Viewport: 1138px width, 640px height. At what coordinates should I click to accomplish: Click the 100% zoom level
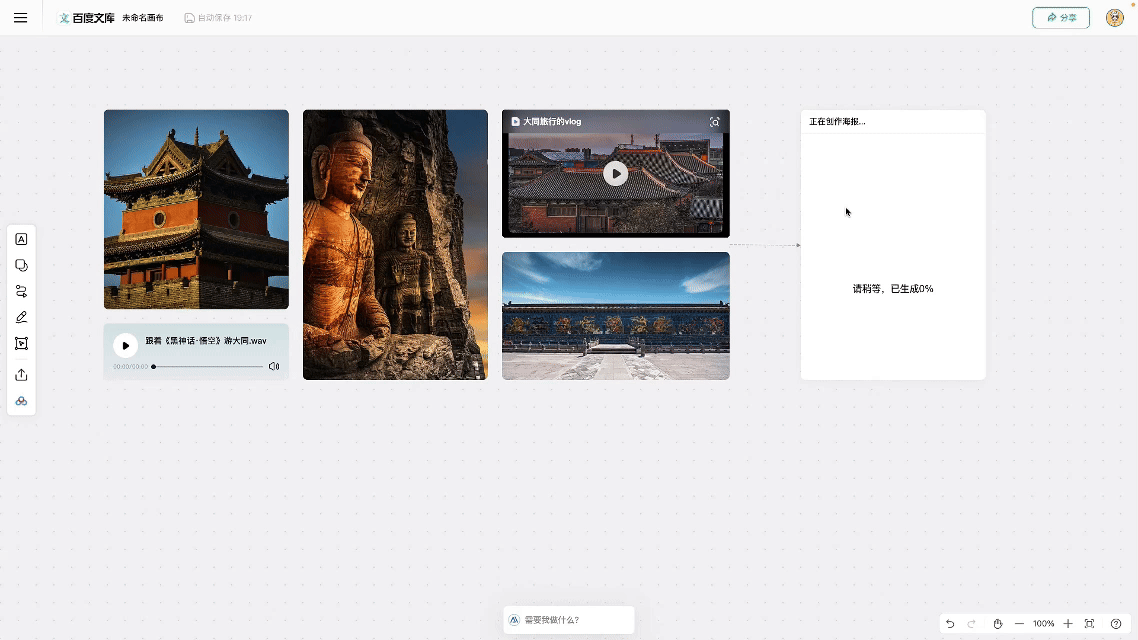[1044, 624]
